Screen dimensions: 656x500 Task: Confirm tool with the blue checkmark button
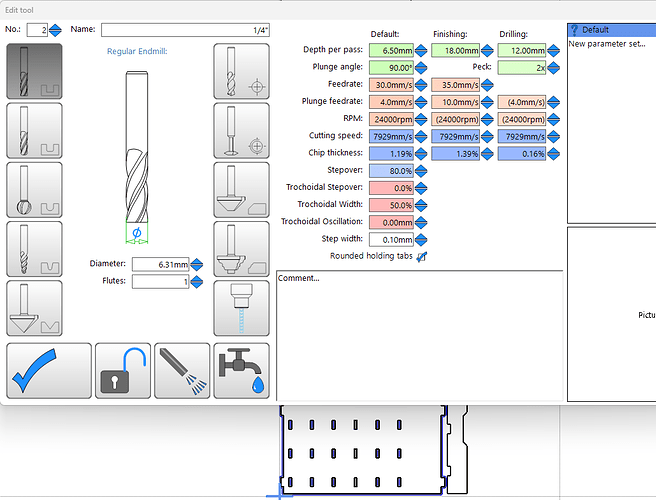[x=48, y=371]
